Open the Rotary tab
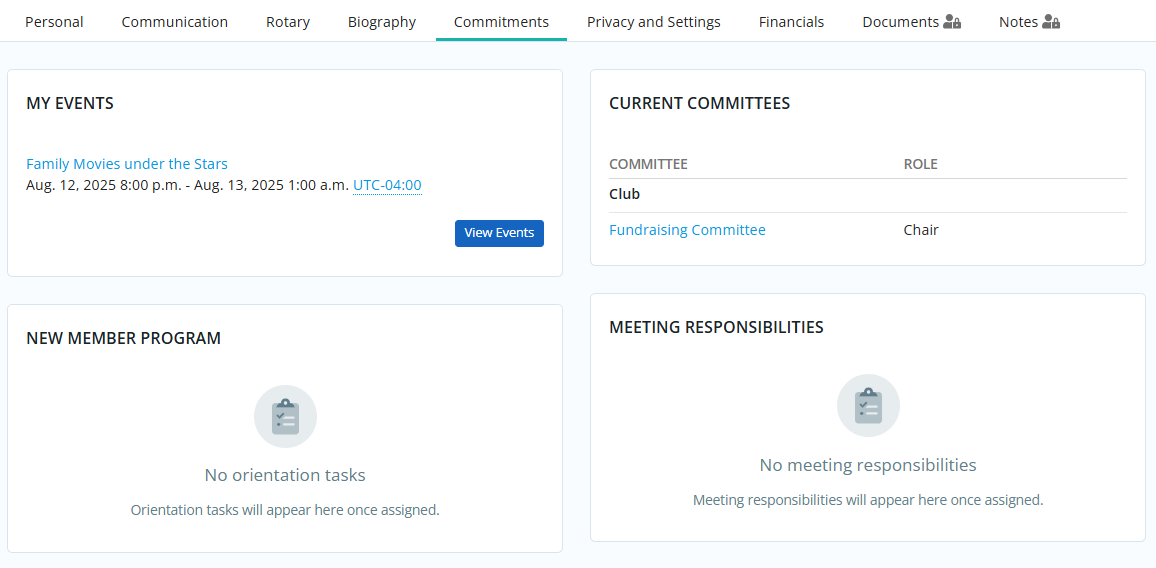 [288, 22]
